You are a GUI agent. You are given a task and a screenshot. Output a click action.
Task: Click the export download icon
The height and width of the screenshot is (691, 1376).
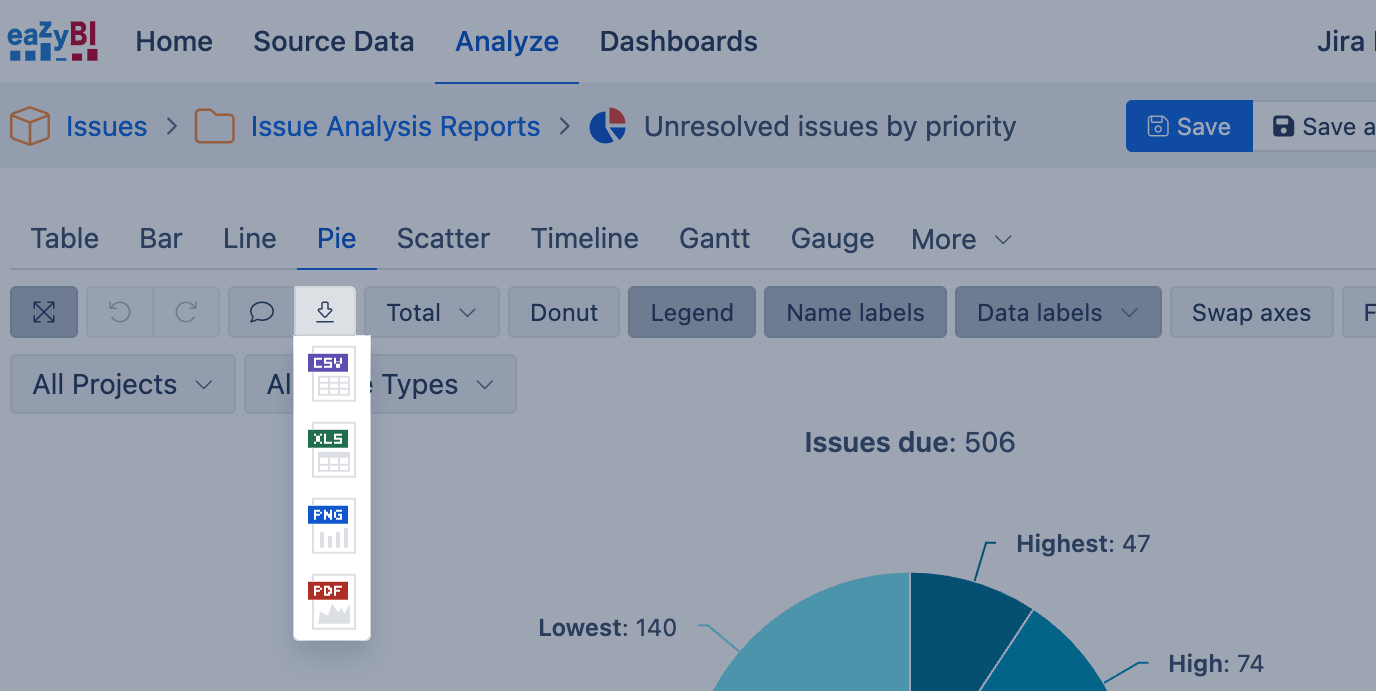pos(325,313)
